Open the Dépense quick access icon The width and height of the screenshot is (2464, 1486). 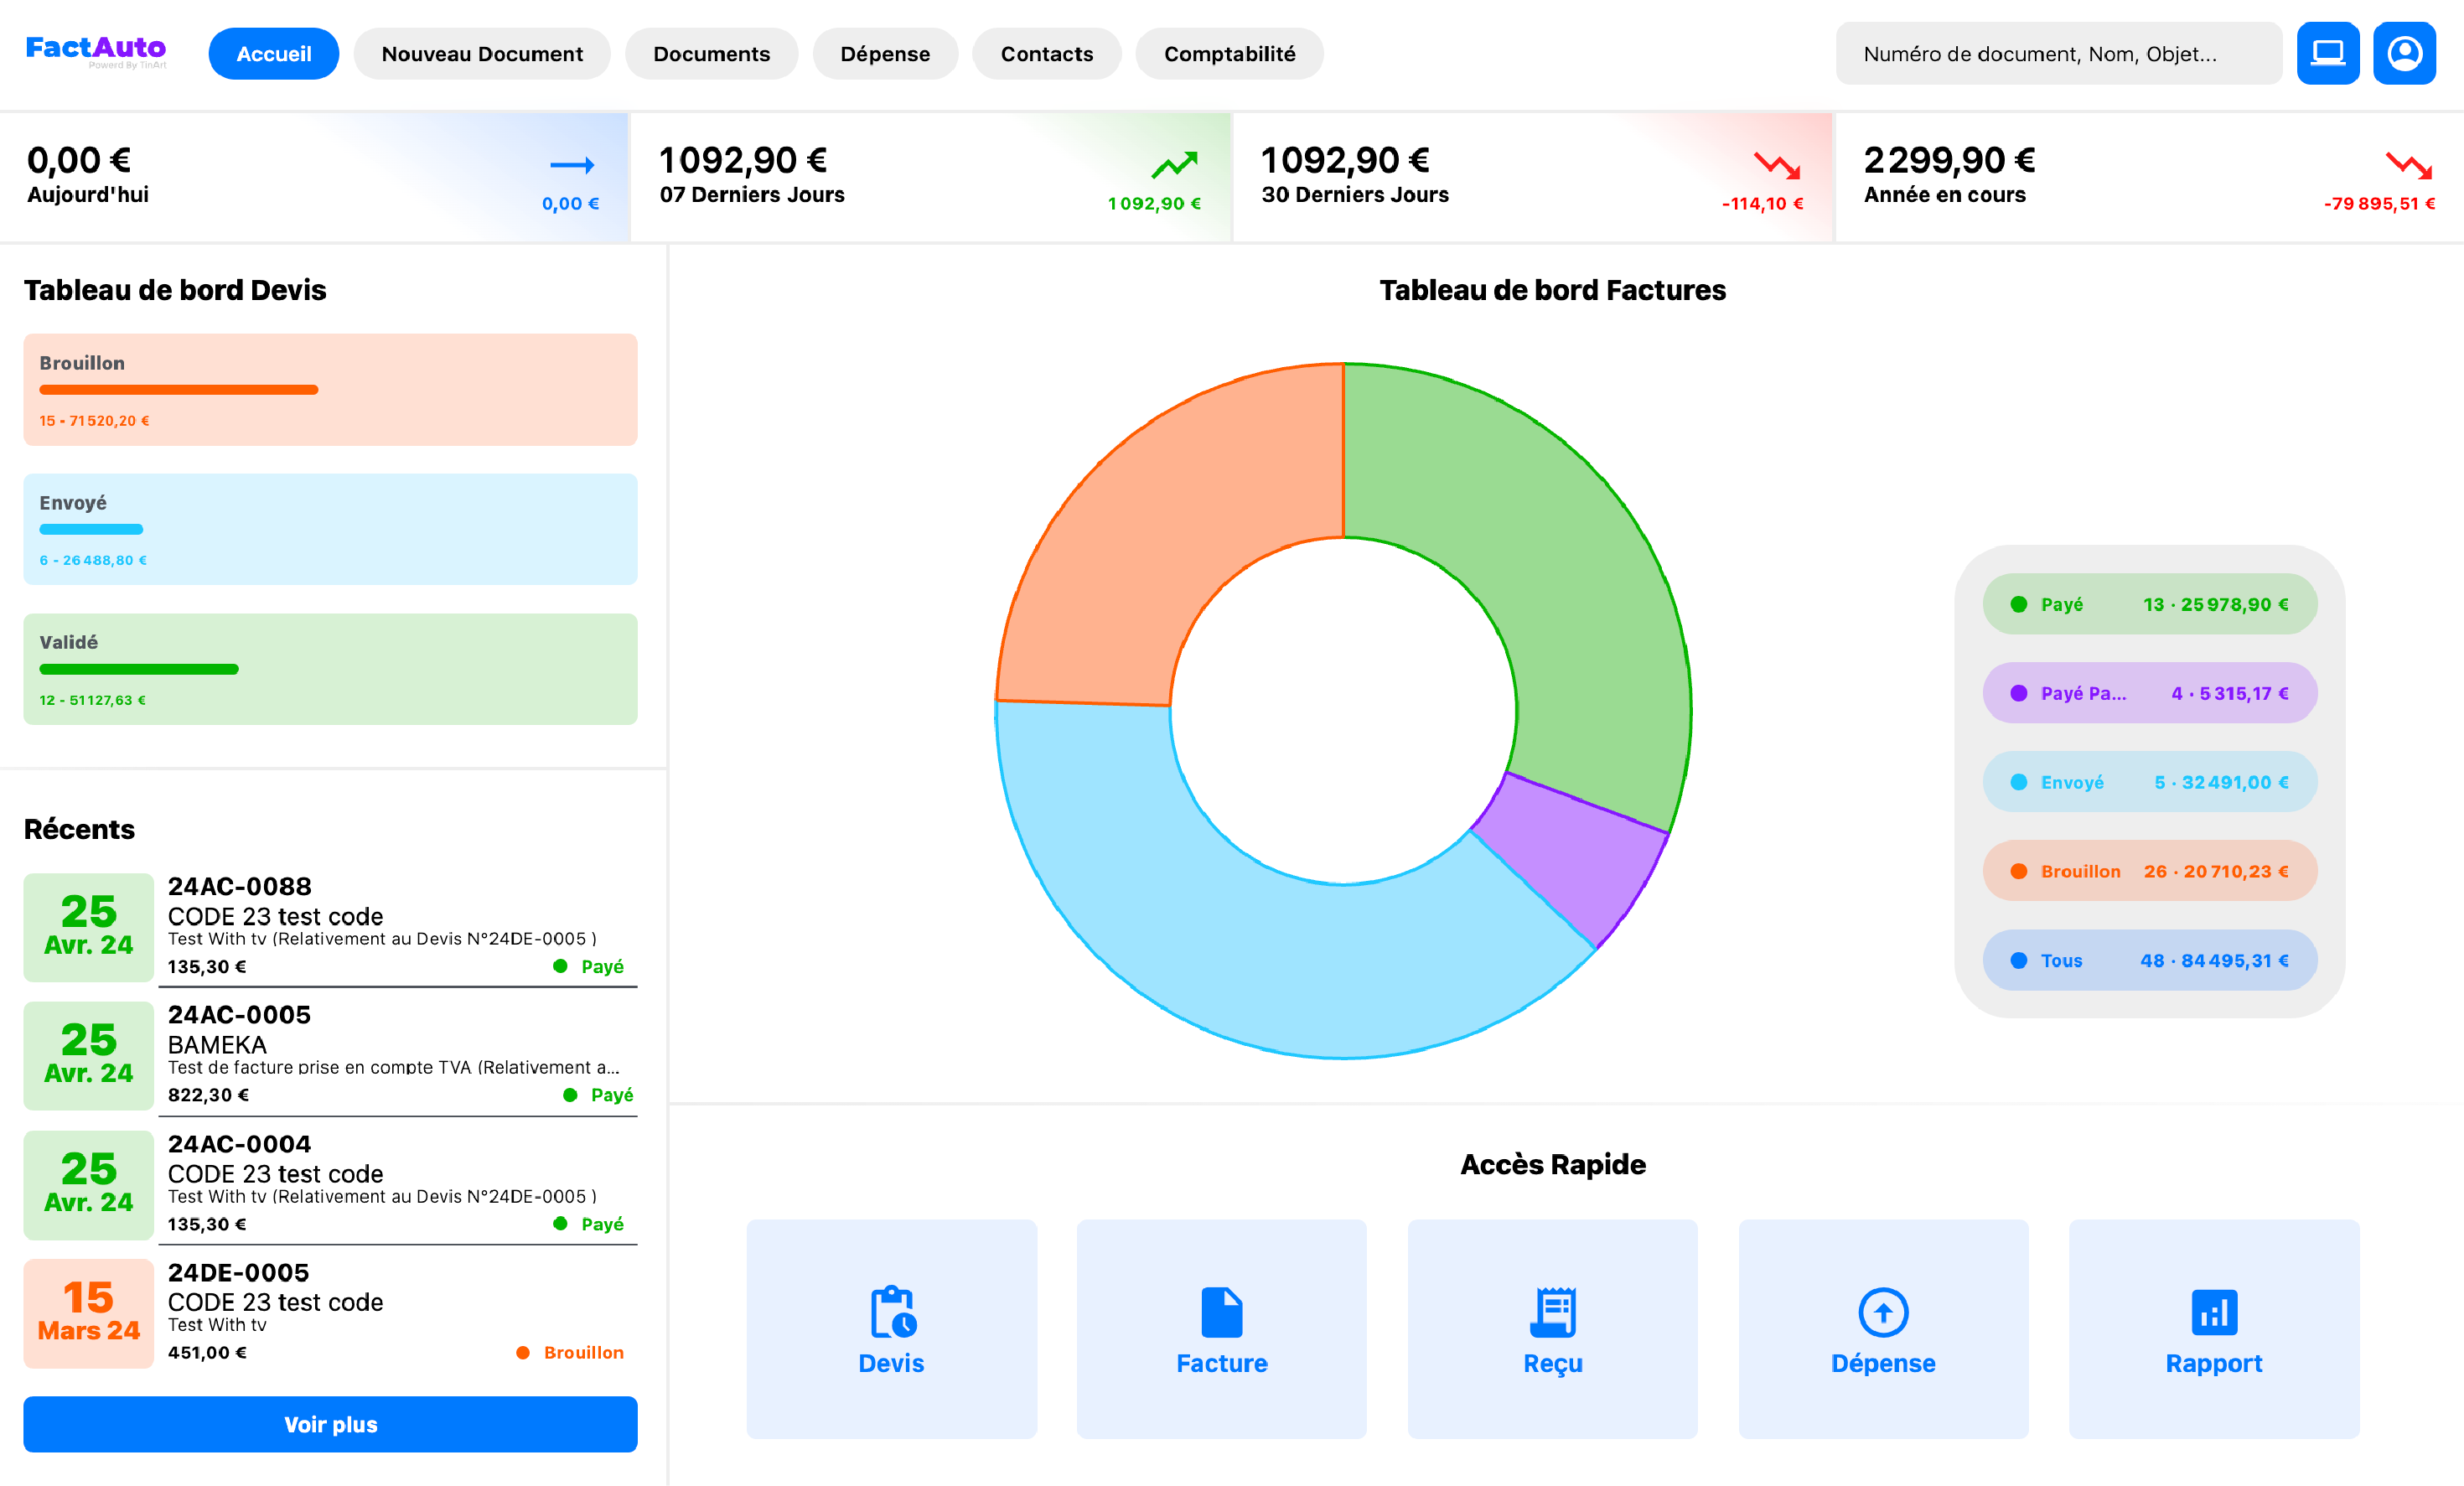pyautogui.click(x=1883, y=1311)
